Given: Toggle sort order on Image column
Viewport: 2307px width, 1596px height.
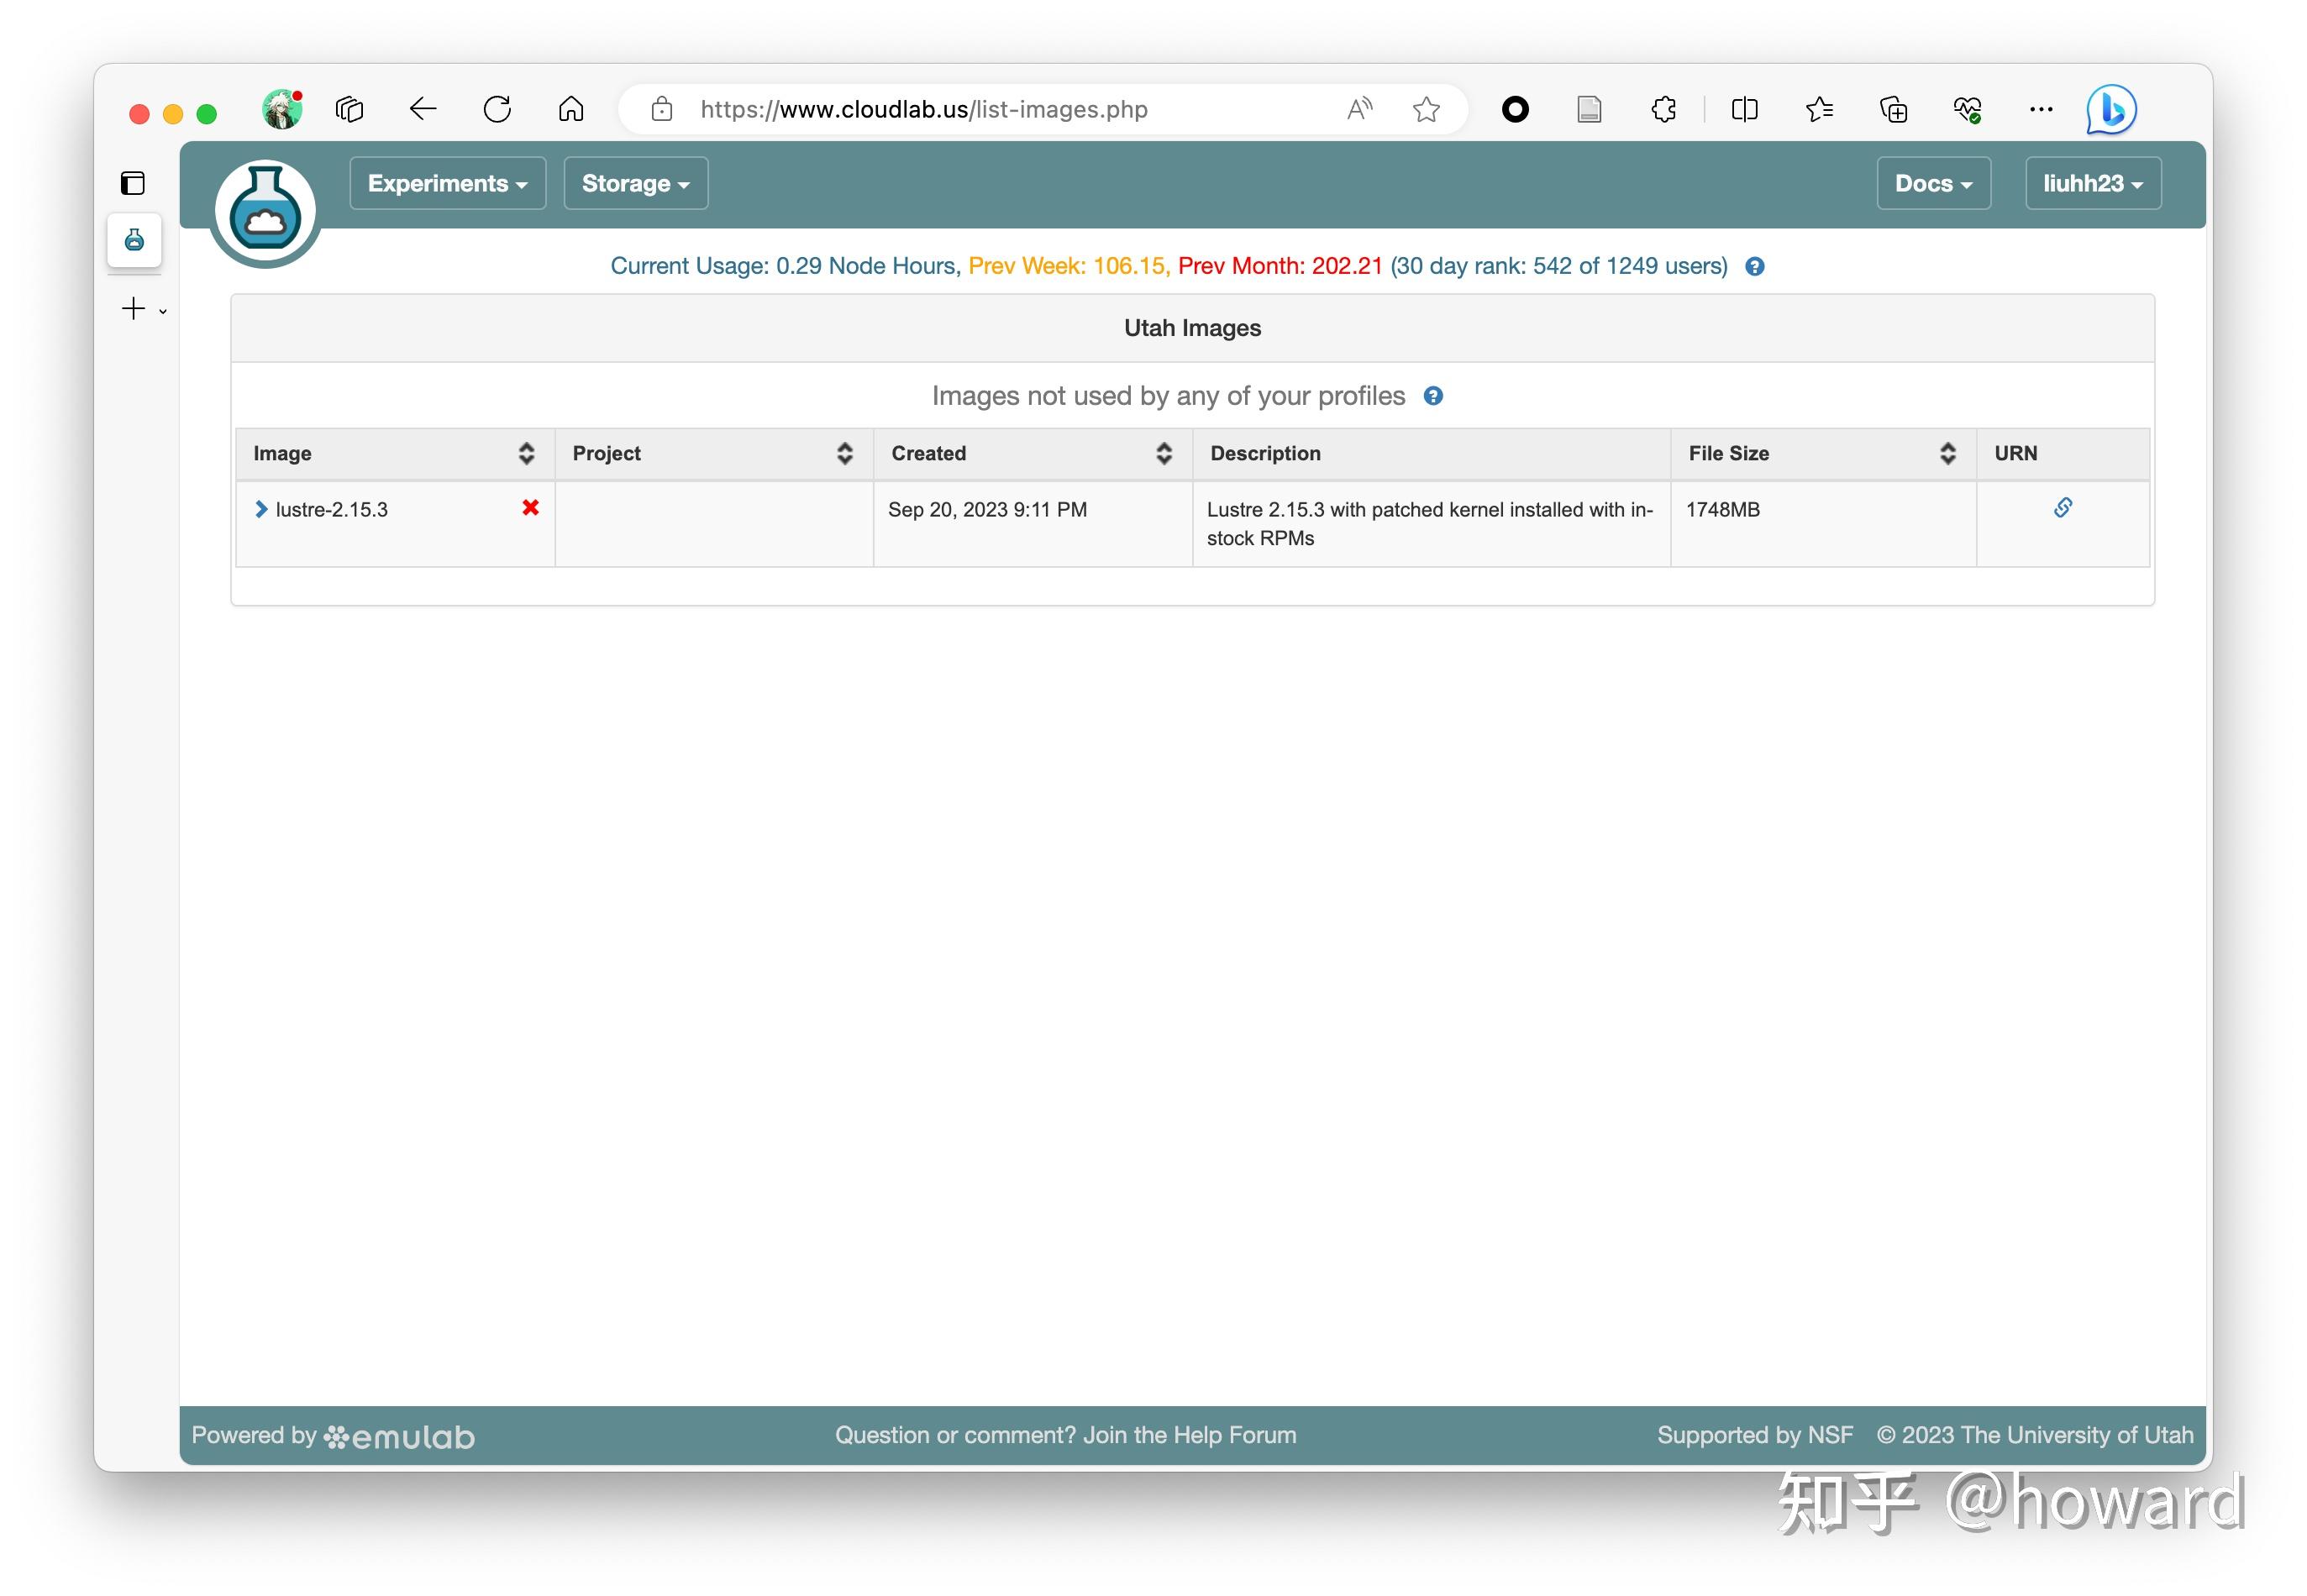Looking at the screenshot, I should click(x=526, y=454).
